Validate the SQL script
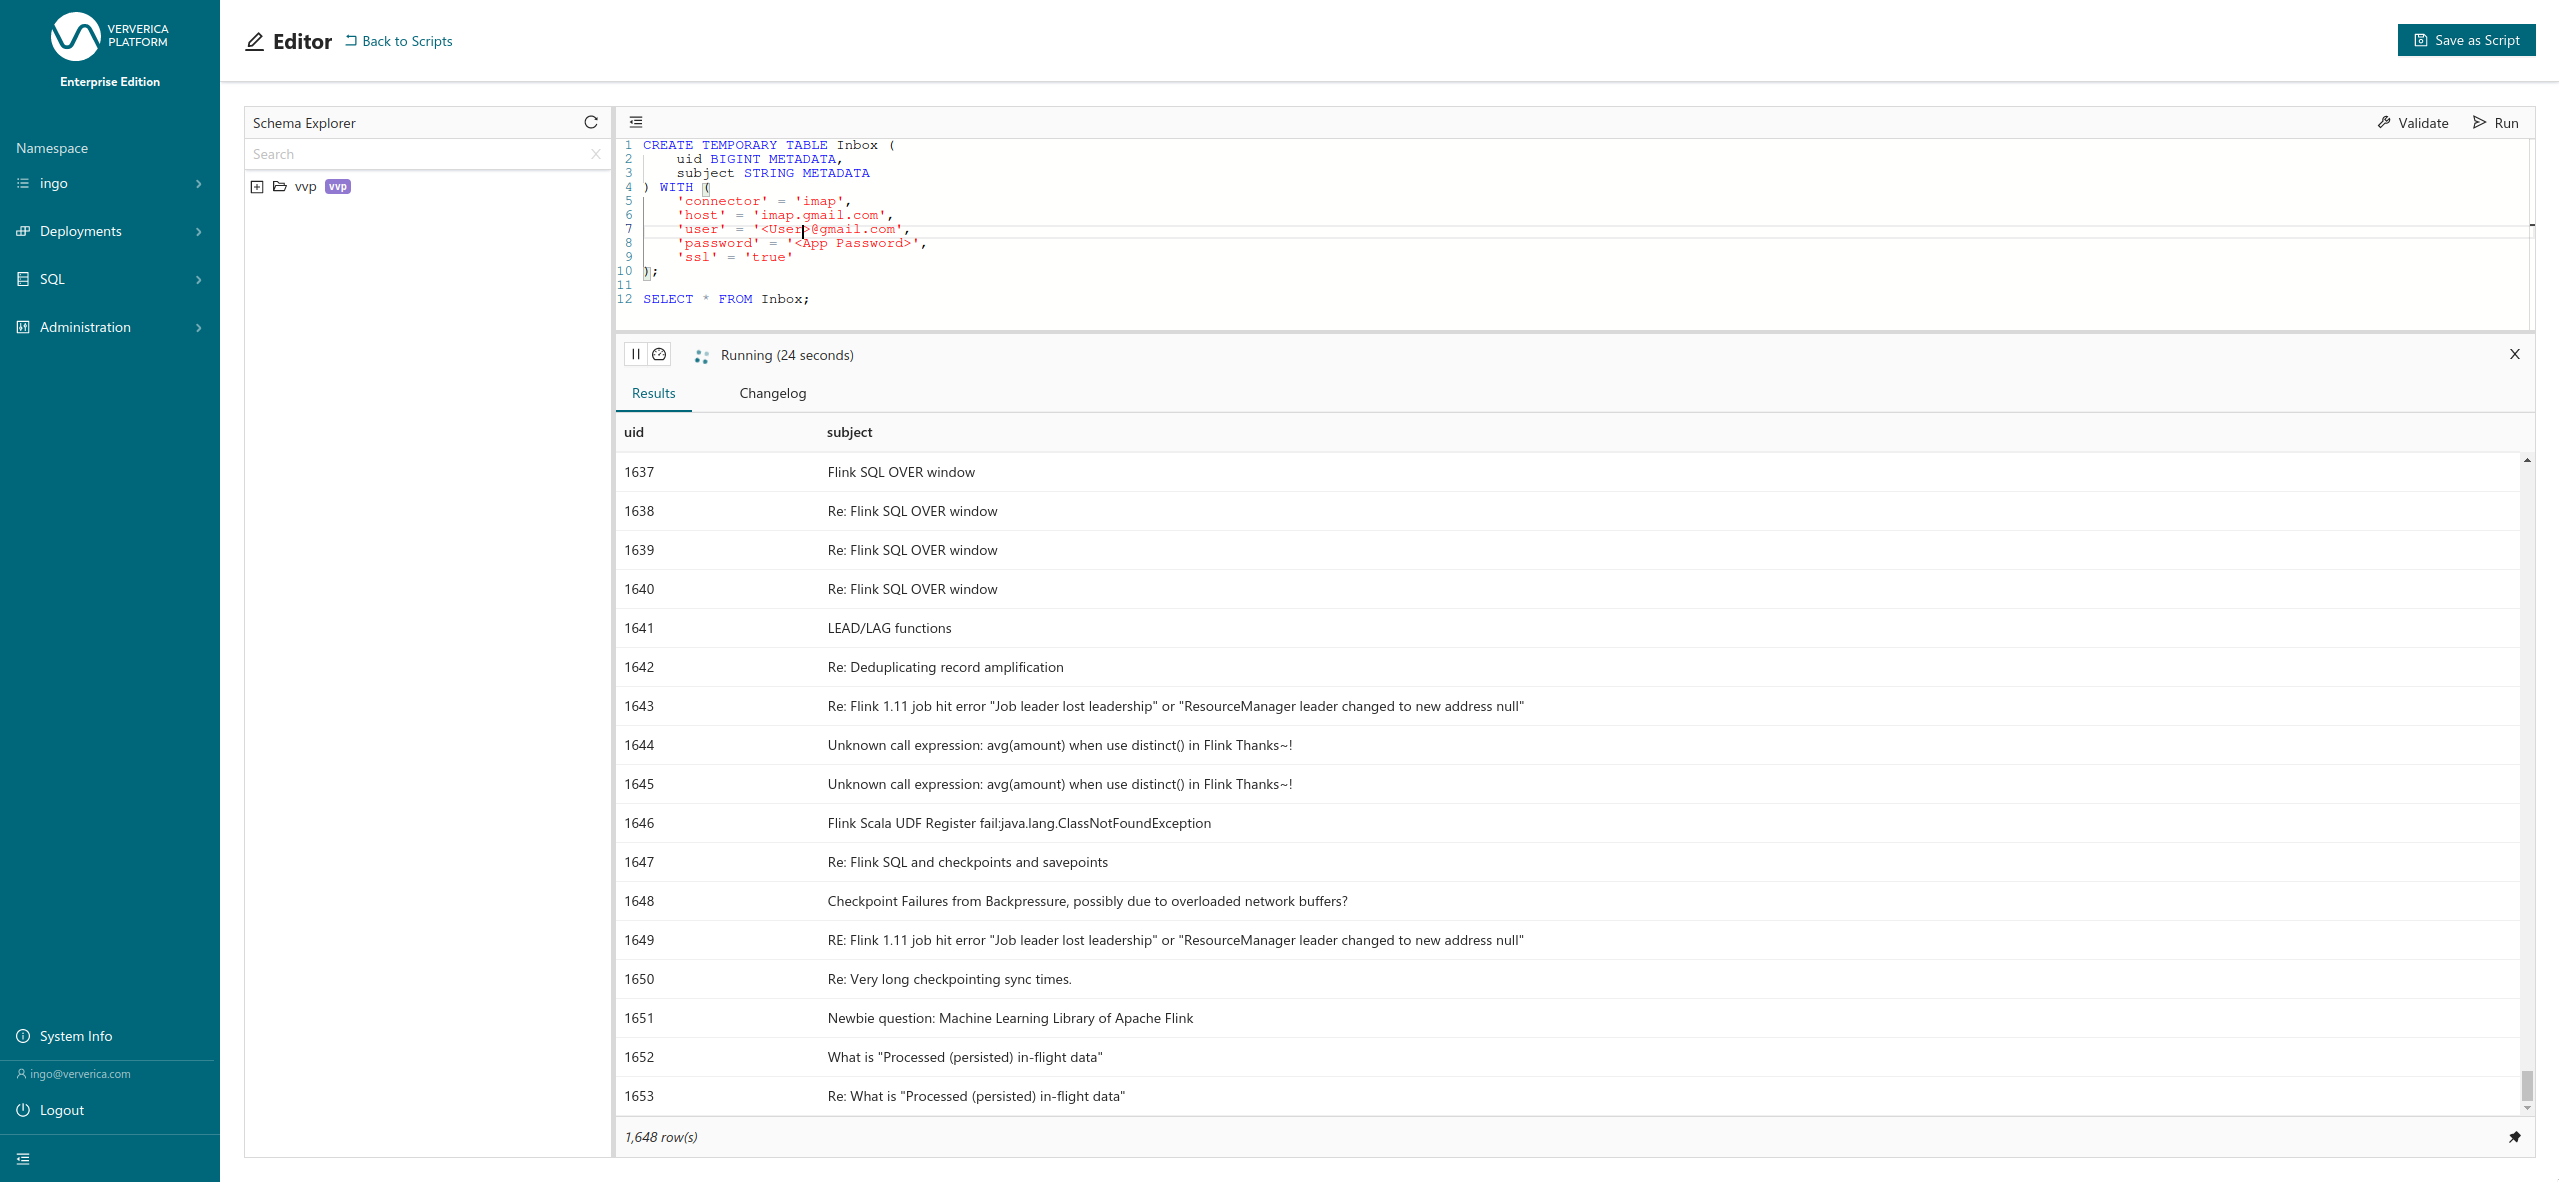 pyautogui.click(x=2412, y=123)
